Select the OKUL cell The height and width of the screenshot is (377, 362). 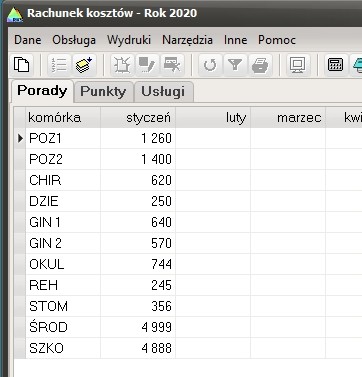(63, 264)
